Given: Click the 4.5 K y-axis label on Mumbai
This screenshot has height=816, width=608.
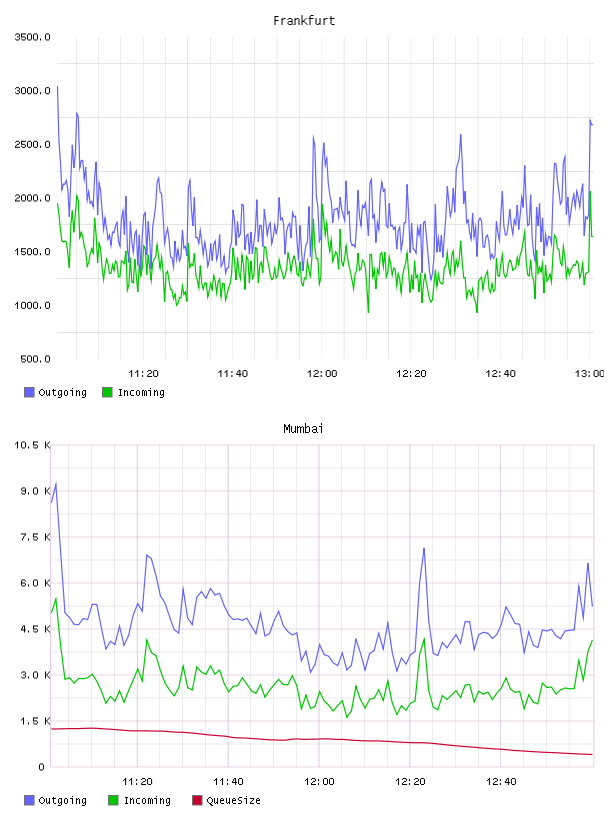Looking at the screenshot, I should (x=35, y=629).
